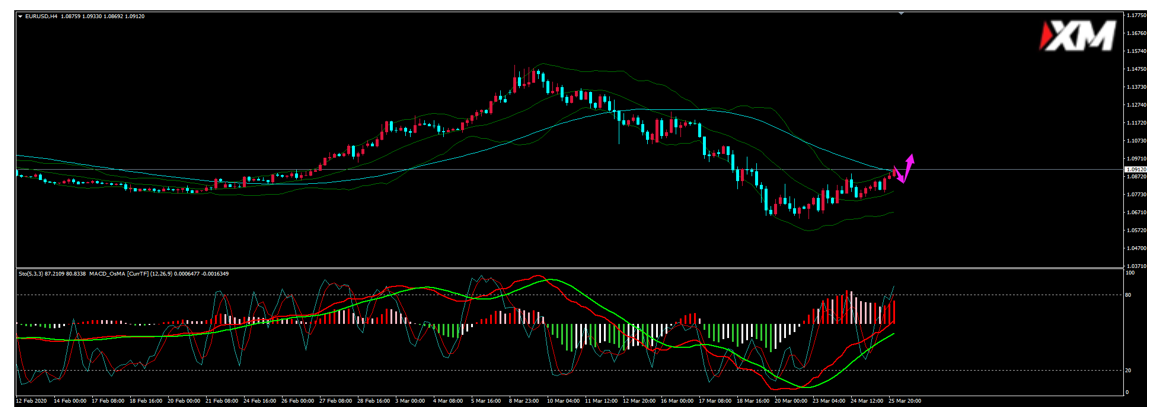The height and width of the screenshot is (415, 1159).
Task: Open the triangle menu beside EURUSD,H4
Action: [21, 15]
